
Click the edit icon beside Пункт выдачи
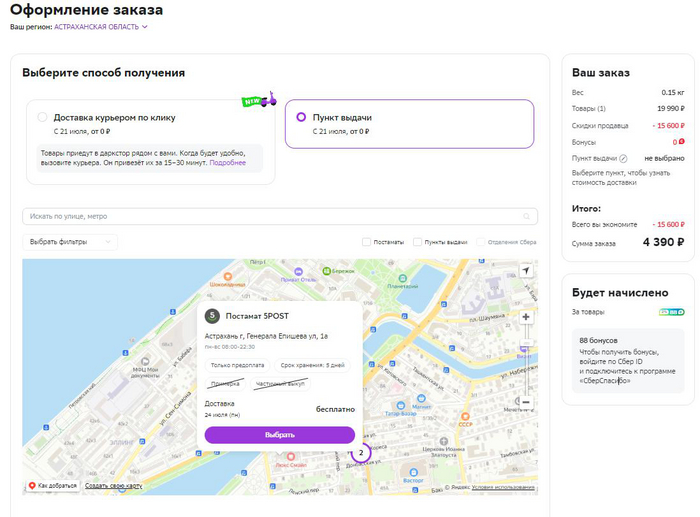point(624,158)
